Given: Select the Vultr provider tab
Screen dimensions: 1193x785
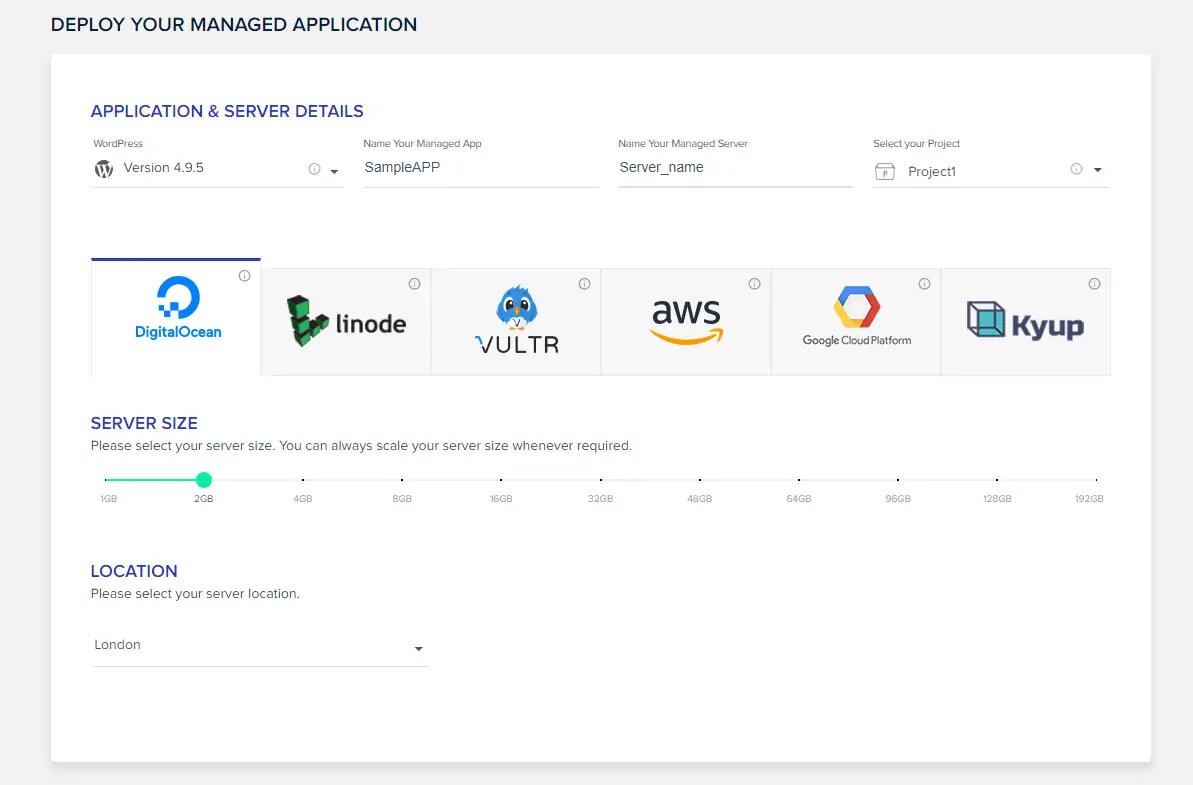Looking at the screenshot, I should pos(516,322).
